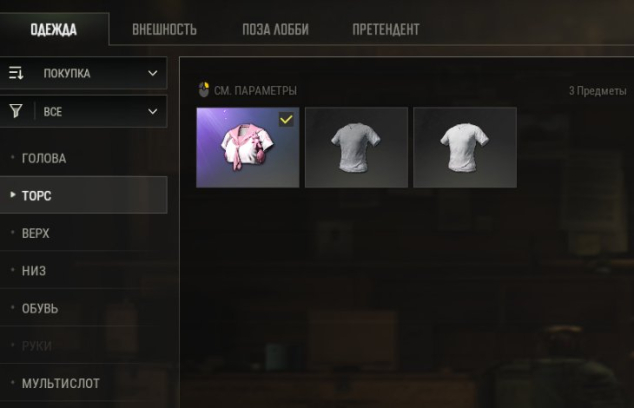This screenshot has height=408, width=634.
Task: Switch to the ПОЗА ЛОББИ tab
Action: 275,30
